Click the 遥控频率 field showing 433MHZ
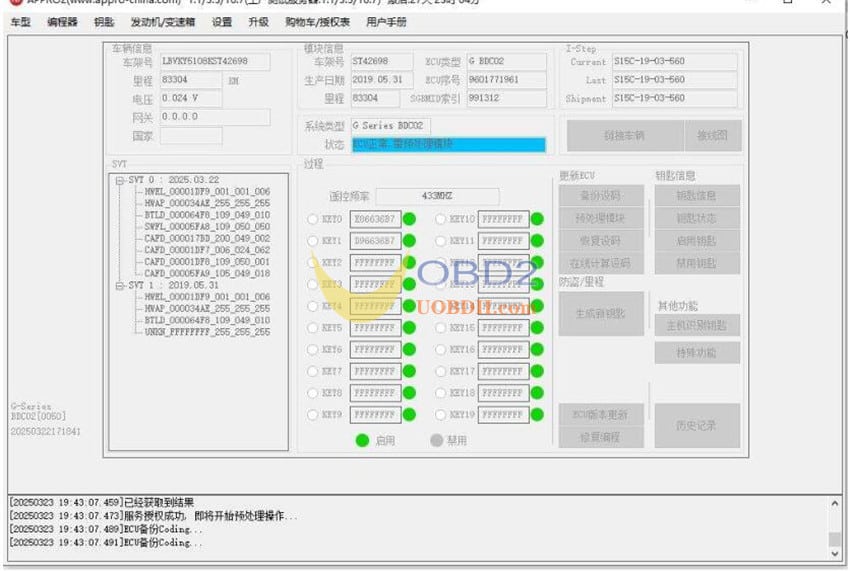Image resolution: width=850 pixels, height=571 pixels. tap(437, 196)
